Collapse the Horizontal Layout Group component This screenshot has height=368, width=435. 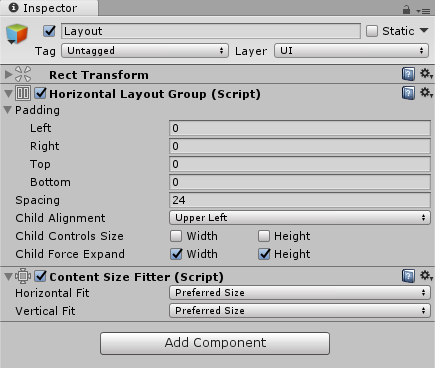pyautogui.click(x=8, y=94)
